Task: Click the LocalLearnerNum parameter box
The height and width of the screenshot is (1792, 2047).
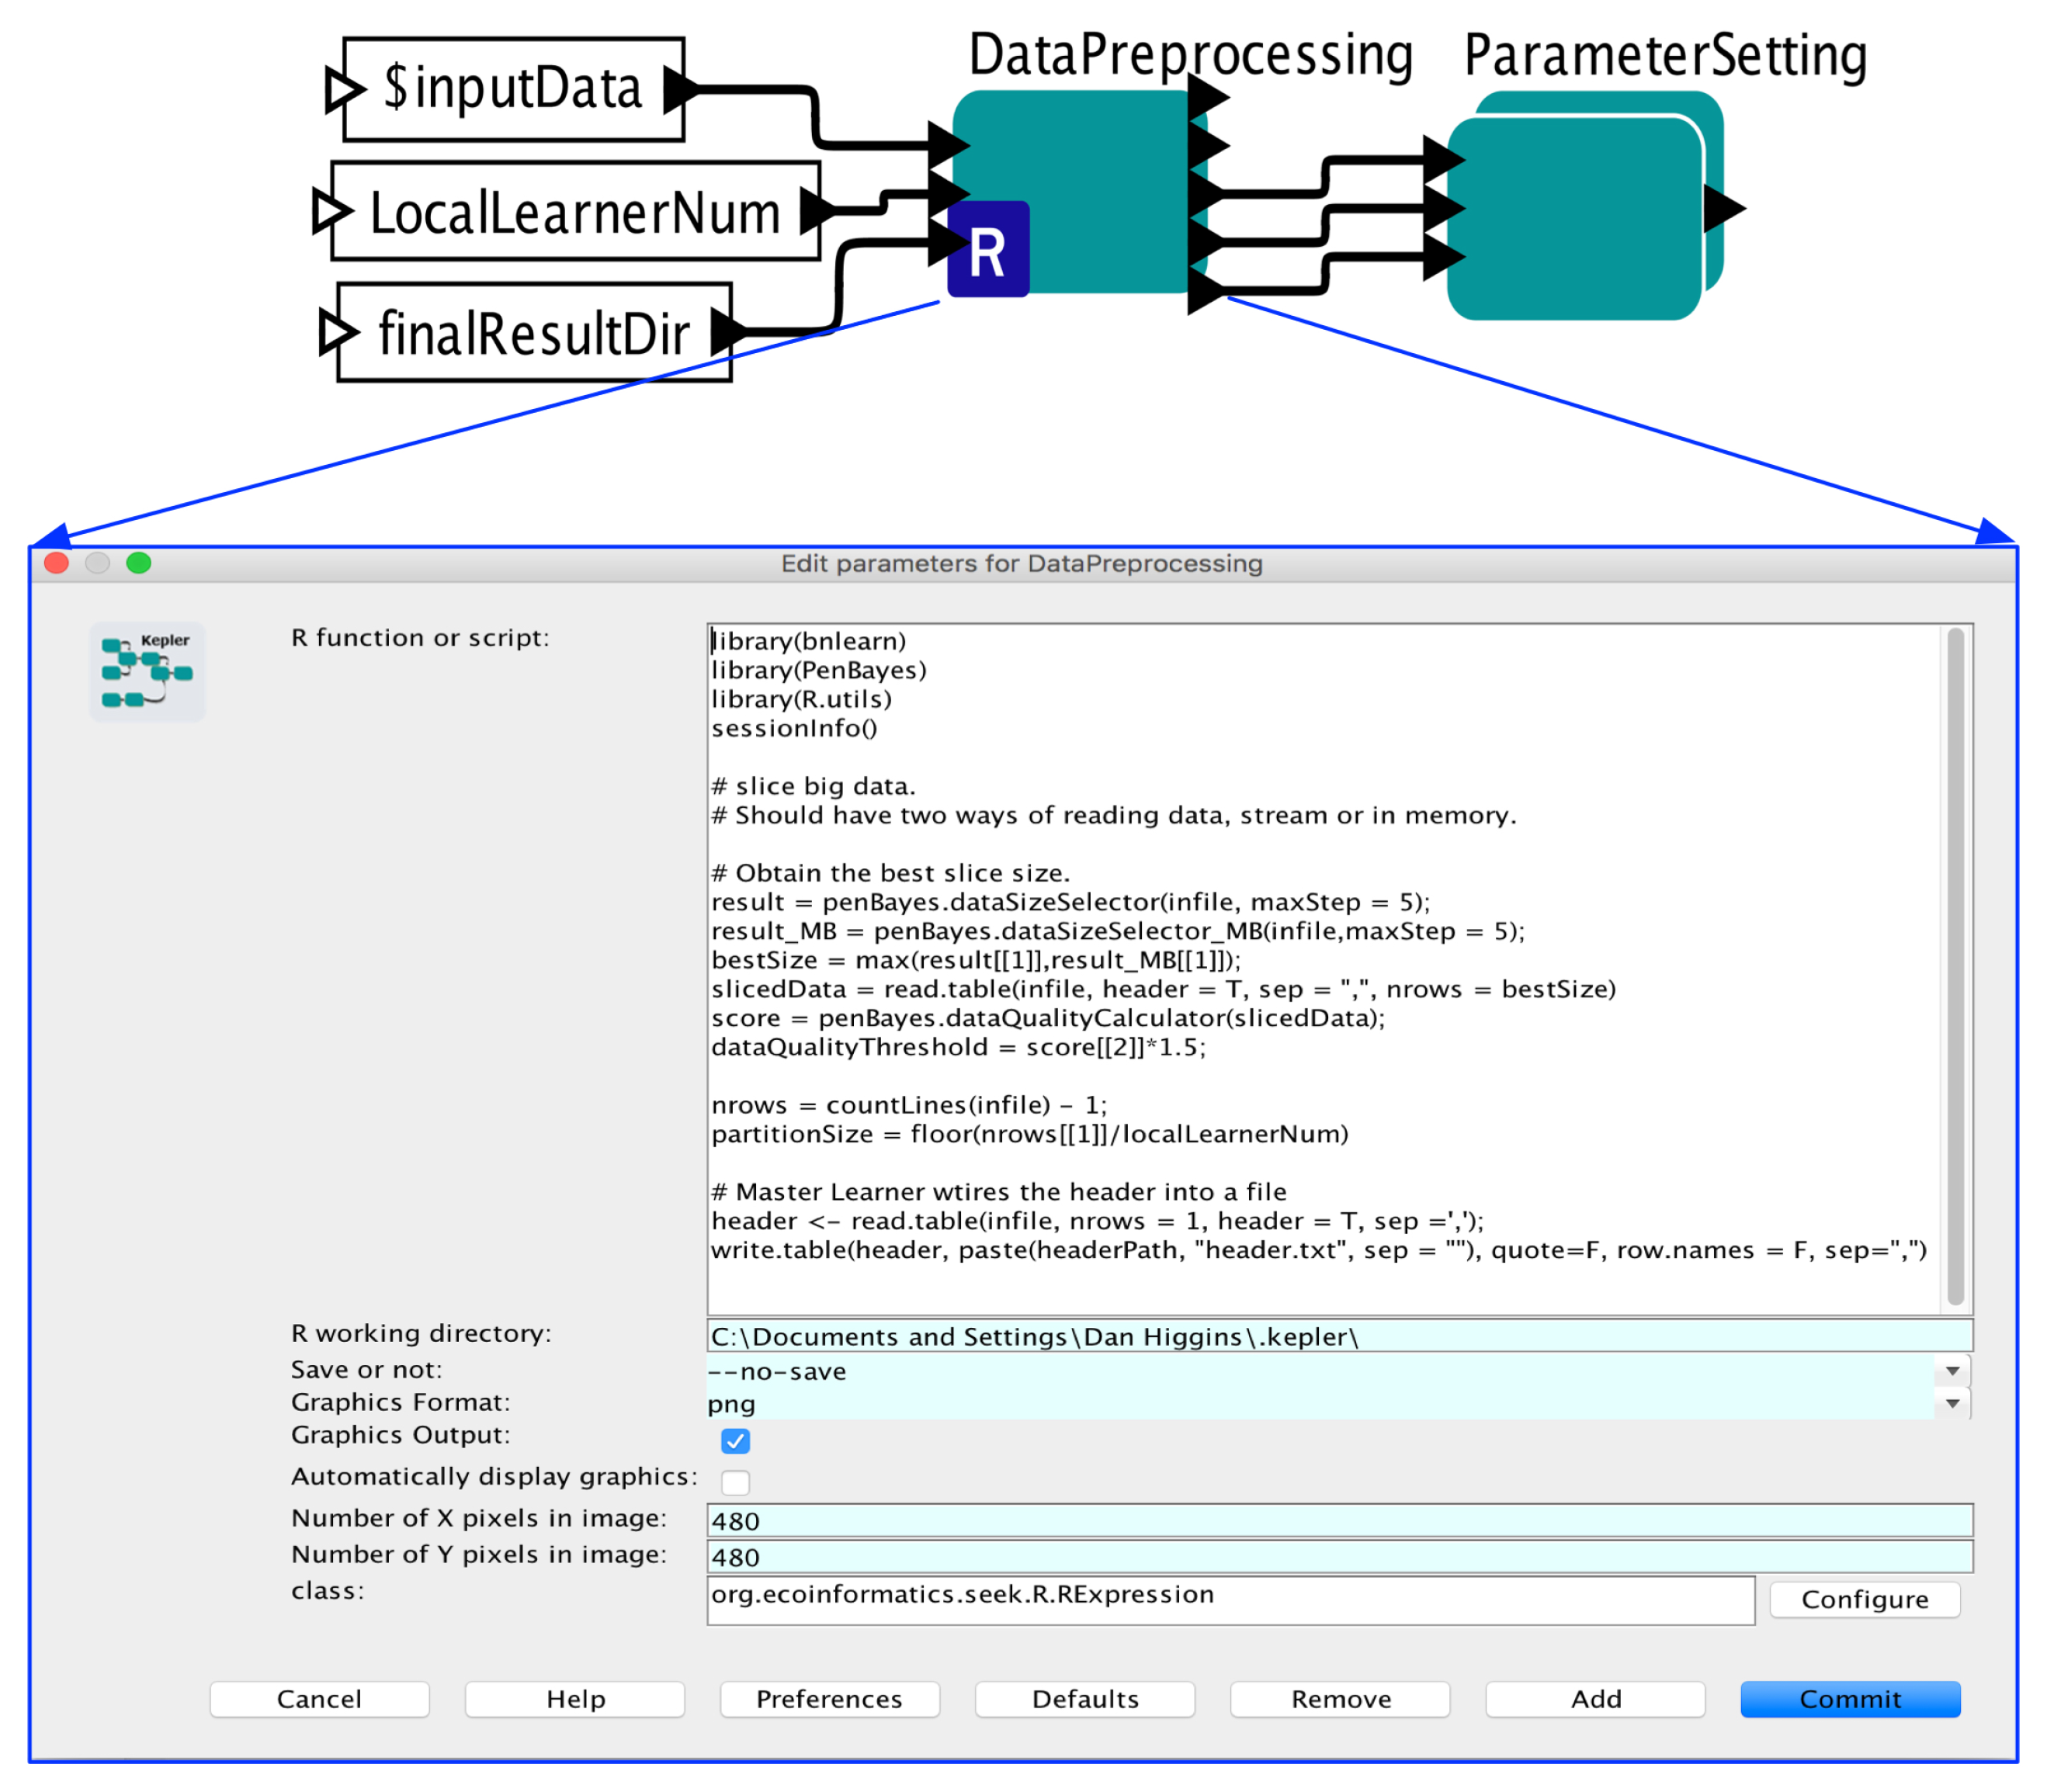Action: point(574,212)
